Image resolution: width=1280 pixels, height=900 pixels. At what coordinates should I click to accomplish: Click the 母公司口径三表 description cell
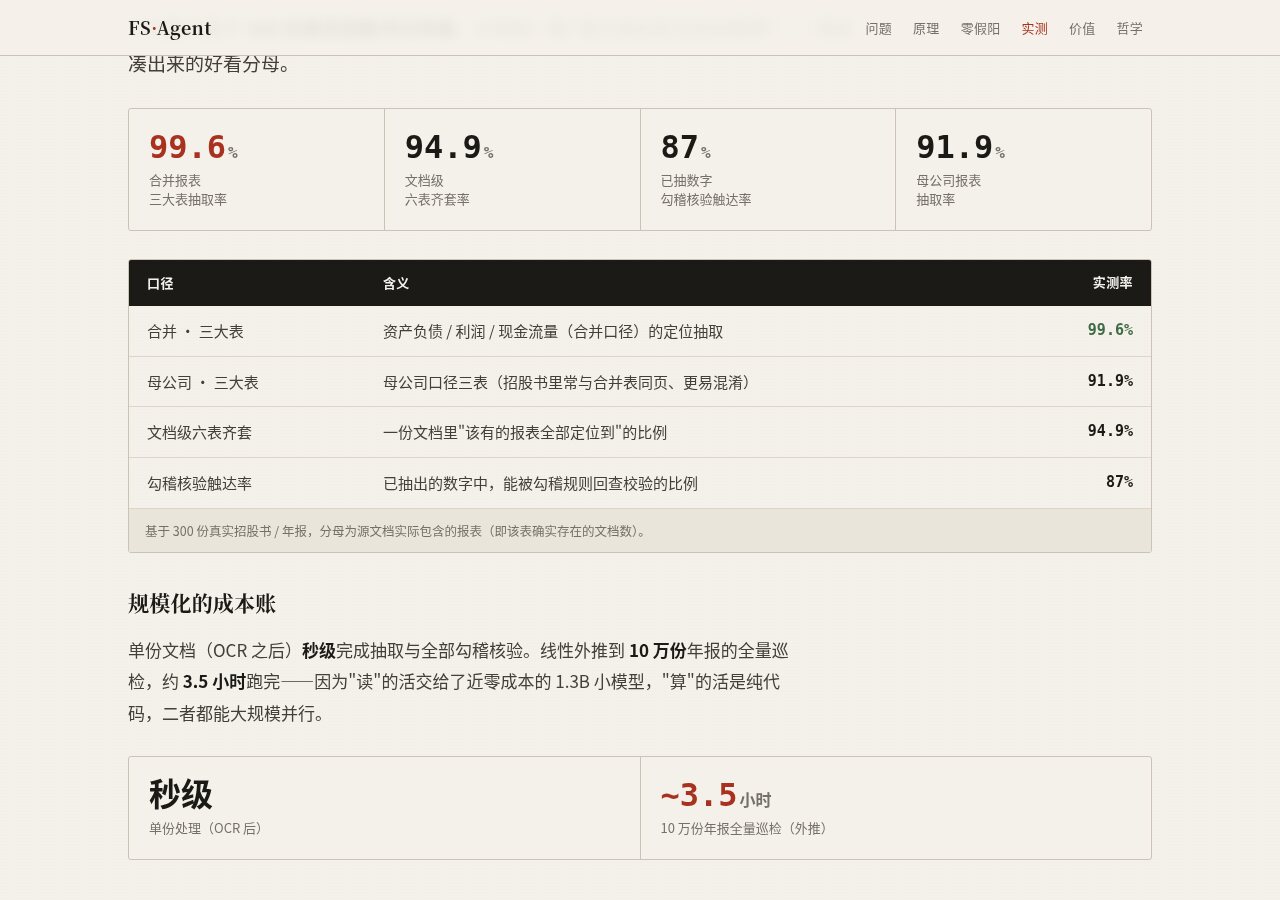(570, 382)
